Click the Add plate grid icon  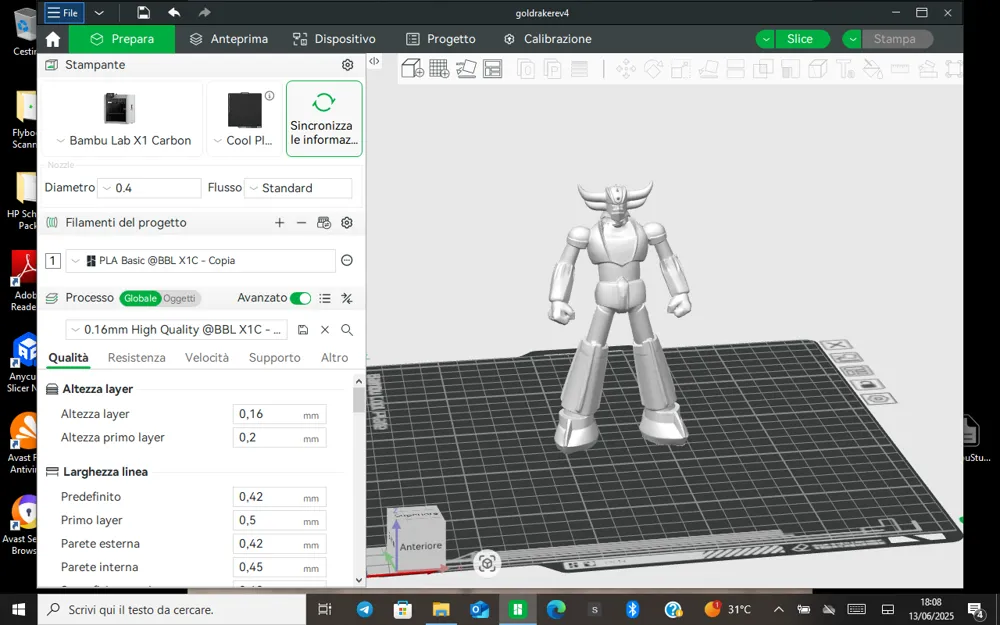(x=439, y=68)
